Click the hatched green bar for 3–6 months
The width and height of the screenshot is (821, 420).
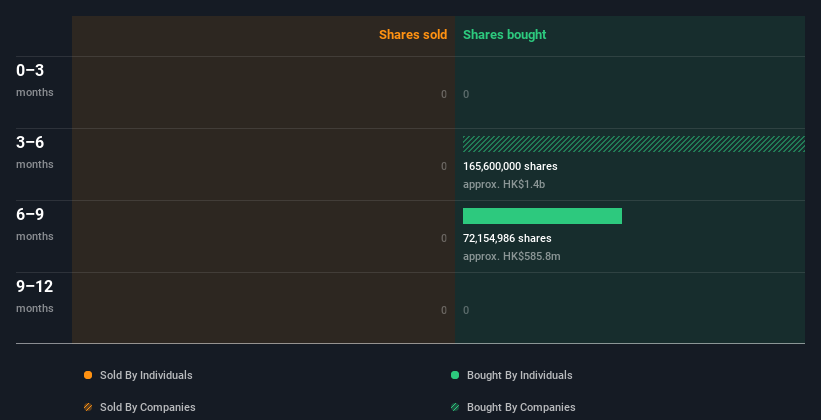634,144
